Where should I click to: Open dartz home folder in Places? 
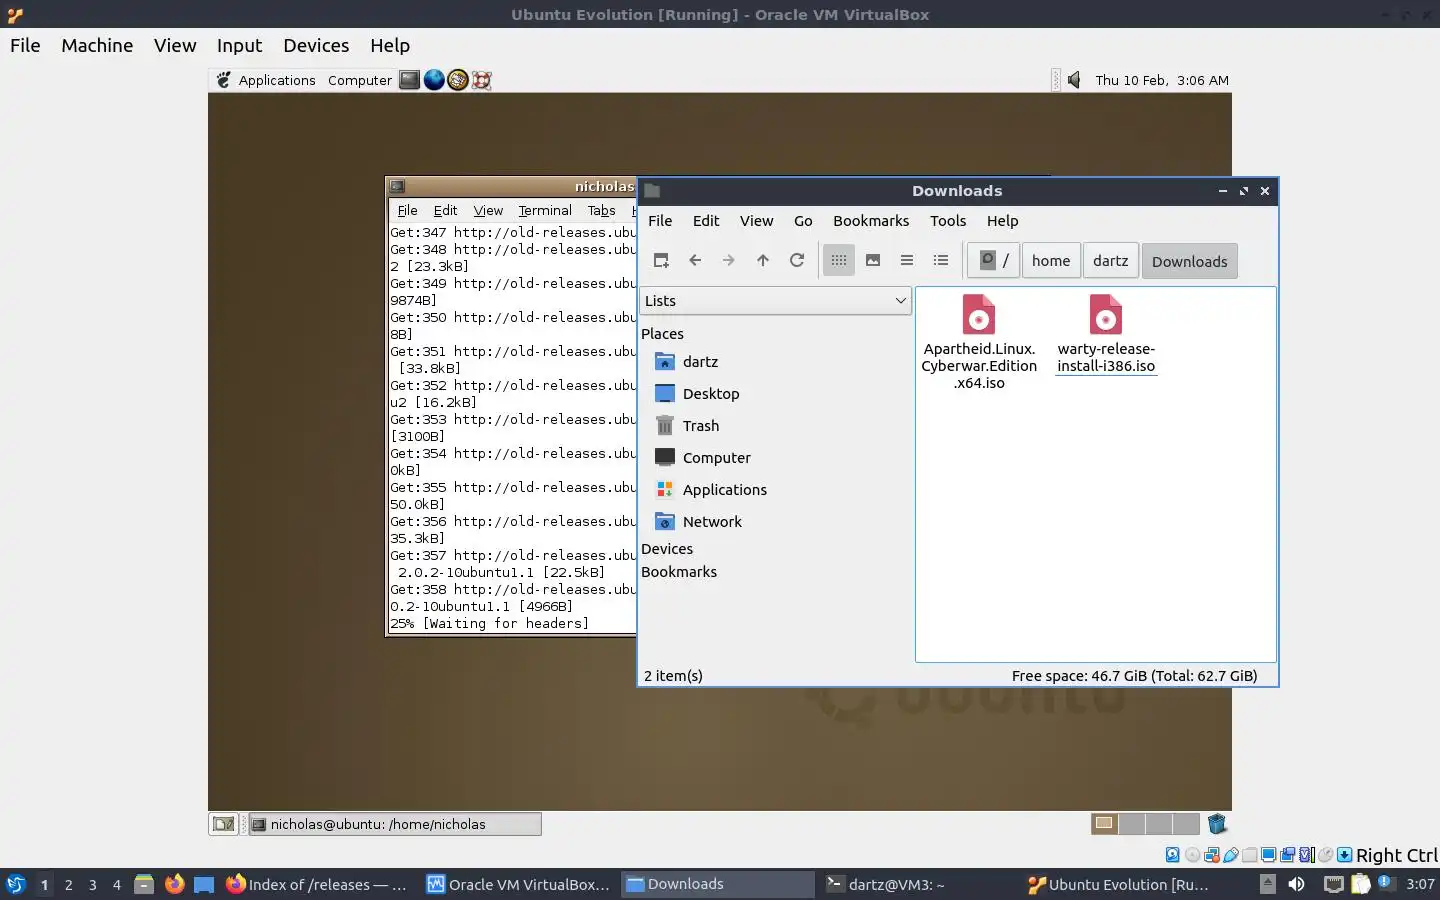(686, 362)
